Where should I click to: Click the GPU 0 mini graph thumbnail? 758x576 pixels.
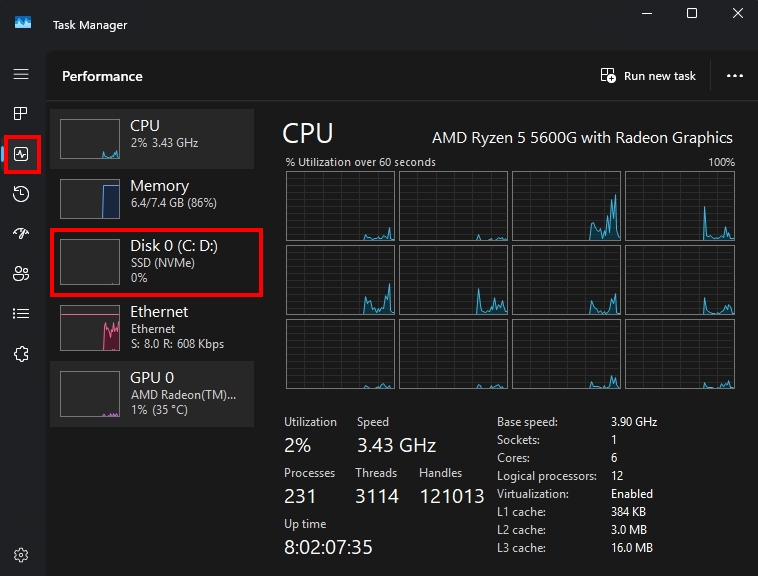tap(90, 394)
